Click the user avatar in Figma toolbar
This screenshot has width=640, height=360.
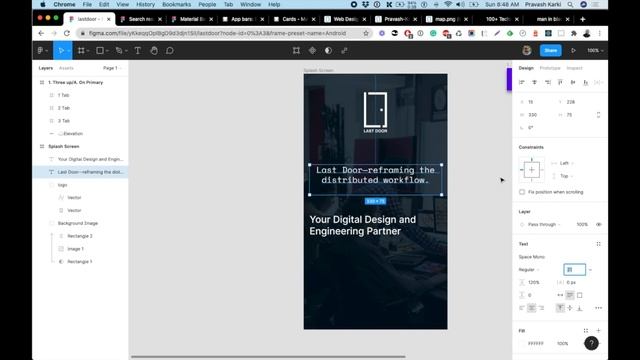click(x=527, y=51)
